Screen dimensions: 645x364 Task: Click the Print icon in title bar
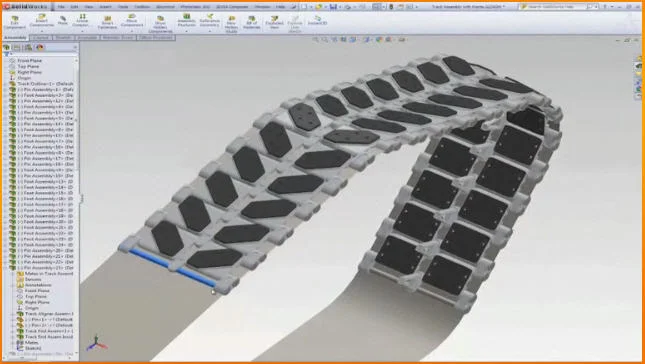tap(348, 7)
